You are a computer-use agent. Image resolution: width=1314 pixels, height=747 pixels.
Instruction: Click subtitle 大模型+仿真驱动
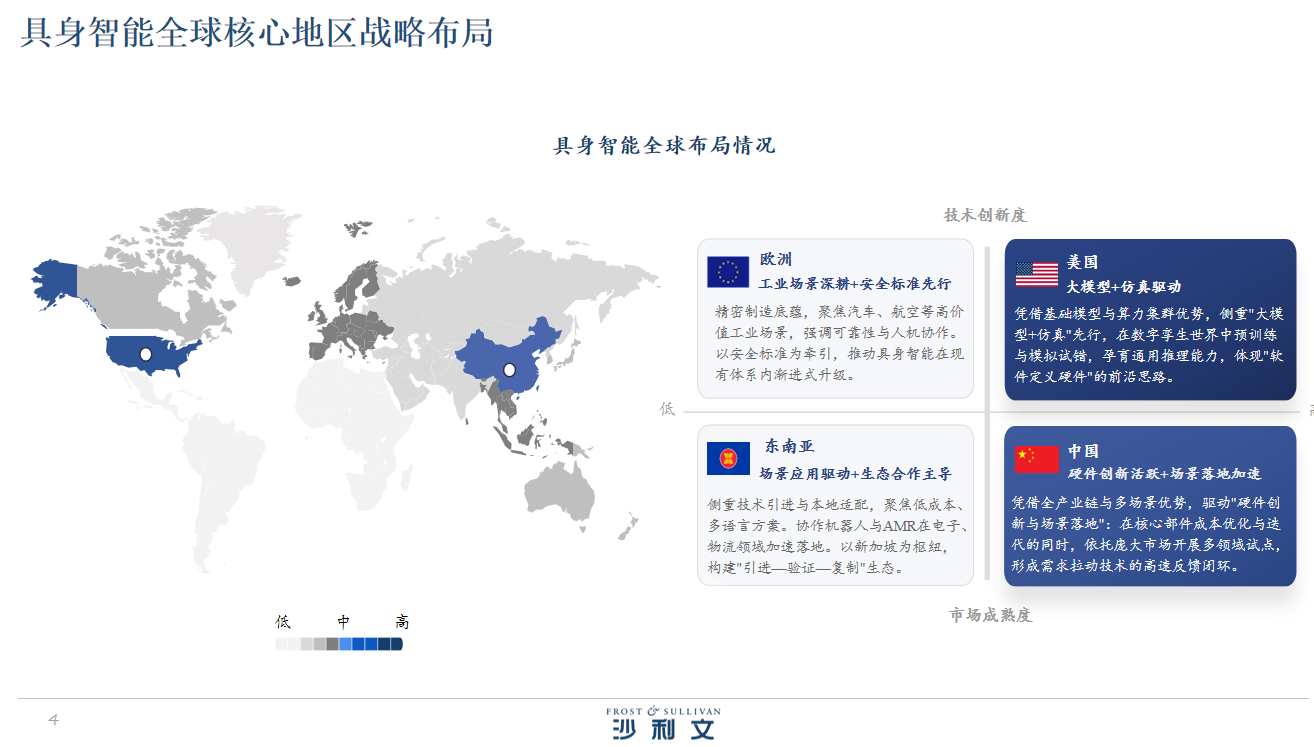tap(1124, 287)
